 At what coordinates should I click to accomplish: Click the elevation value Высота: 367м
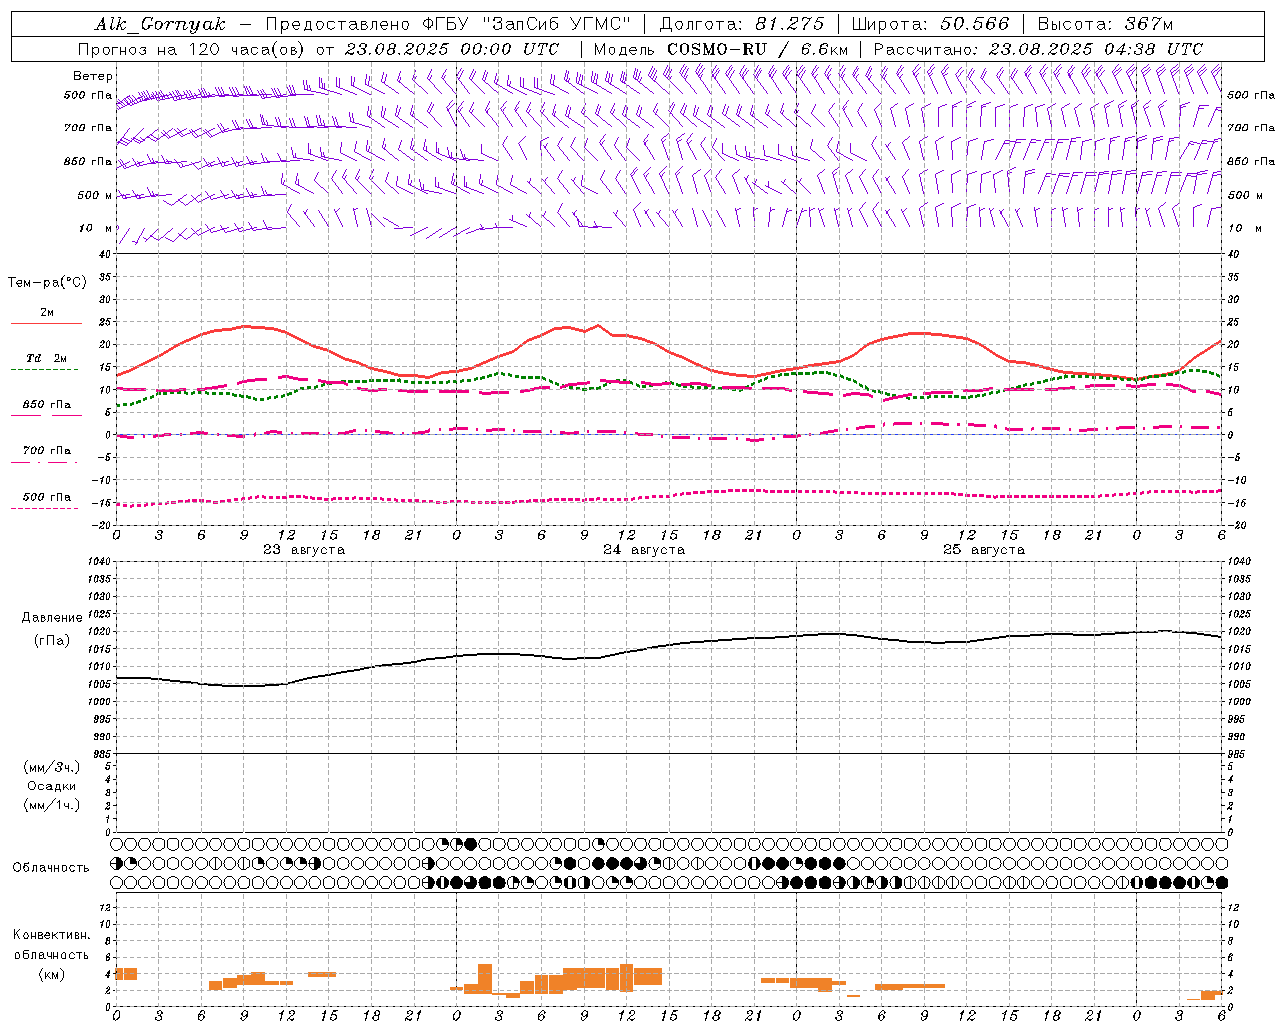point(1105,24)
